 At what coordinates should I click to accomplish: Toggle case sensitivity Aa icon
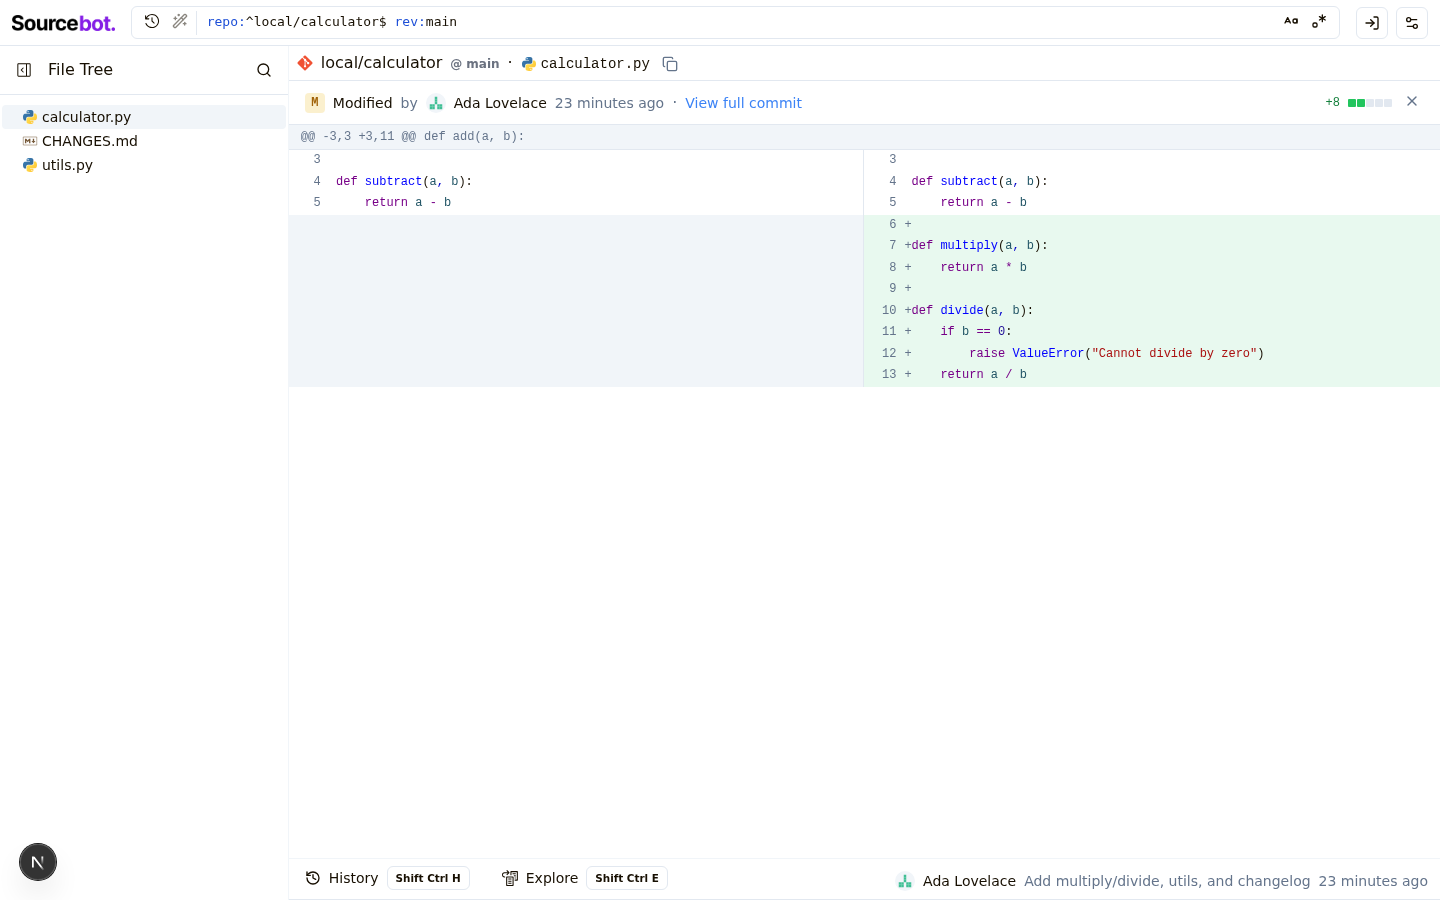point(1291,21)
